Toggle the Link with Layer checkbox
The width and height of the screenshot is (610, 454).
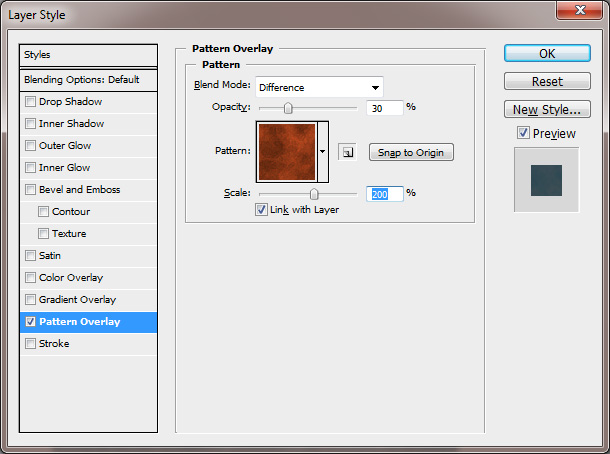point(261,209)
